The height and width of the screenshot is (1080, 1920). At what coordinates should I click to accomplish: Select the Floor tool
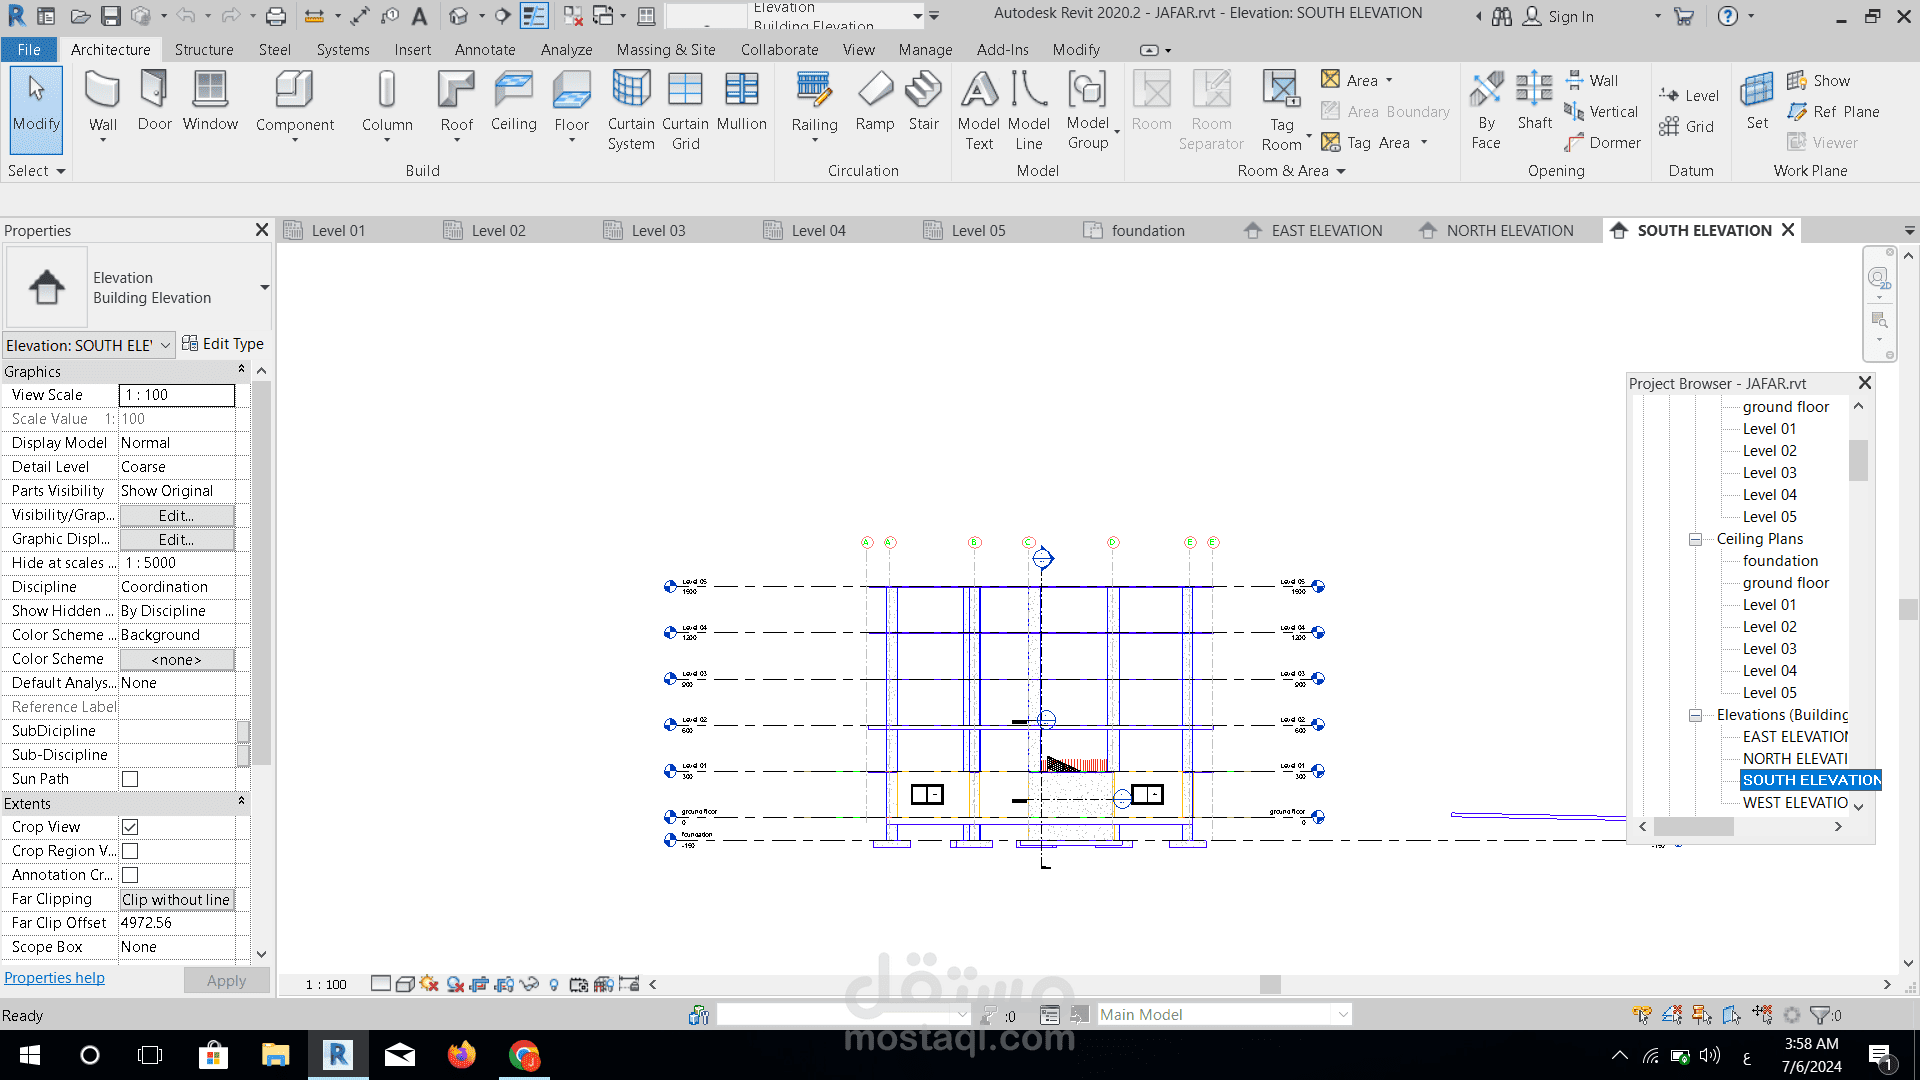[571, 105]
